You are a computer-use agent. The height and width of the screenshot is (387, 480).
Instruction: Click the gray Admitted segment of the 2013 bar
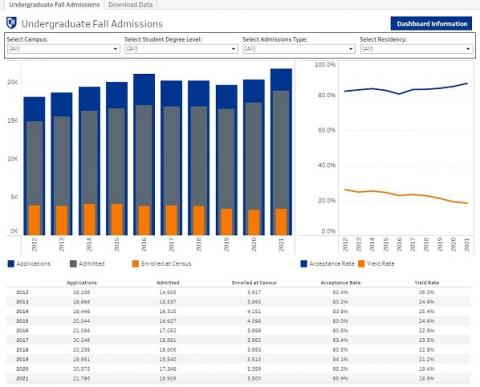[62, 161]
